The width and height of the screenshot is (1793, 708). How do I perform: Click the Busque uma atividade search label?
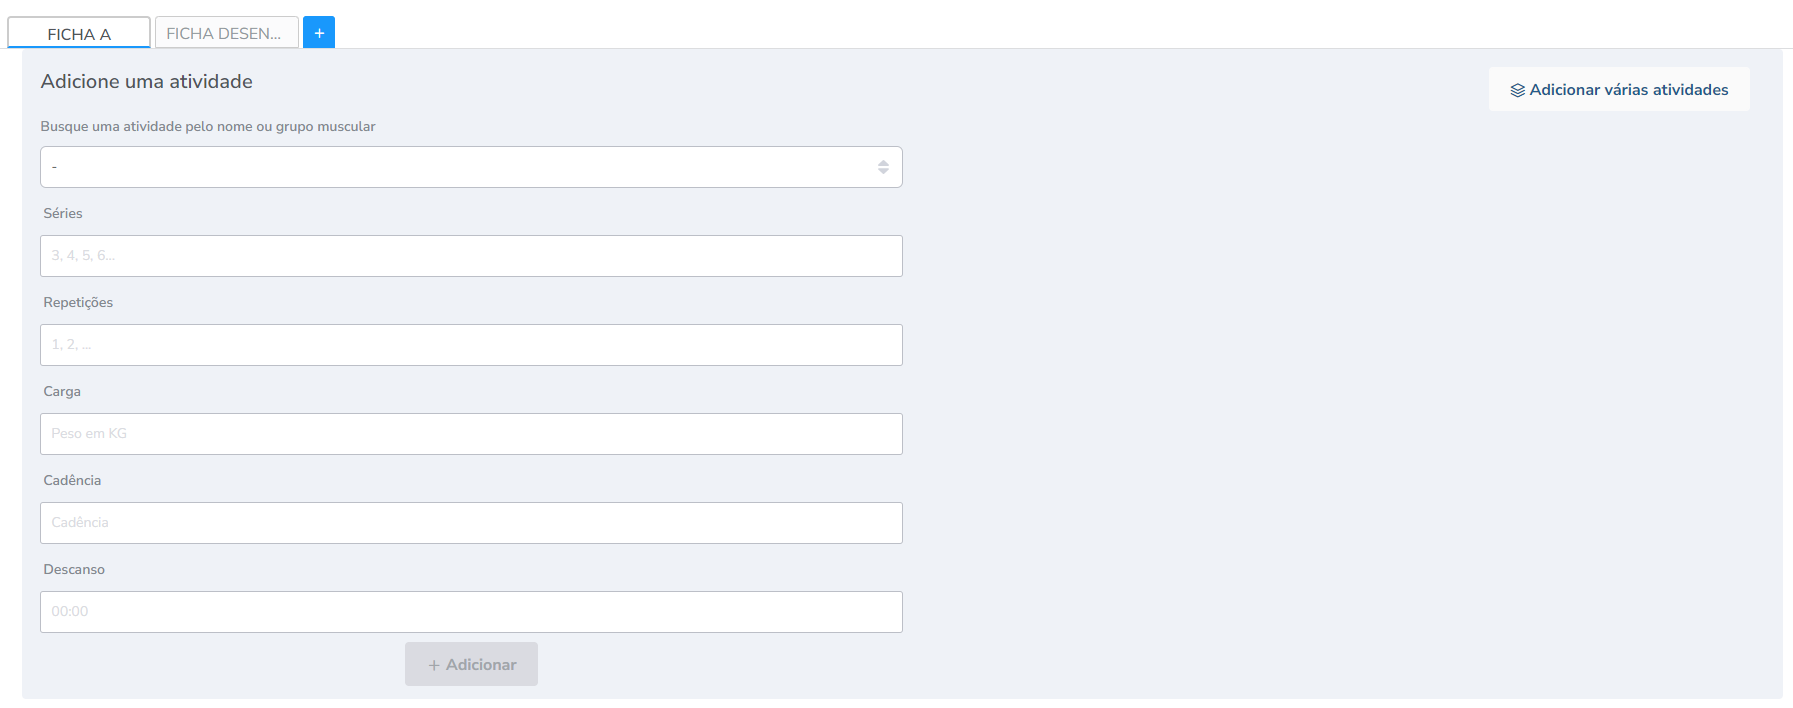[x=208, y=127]
